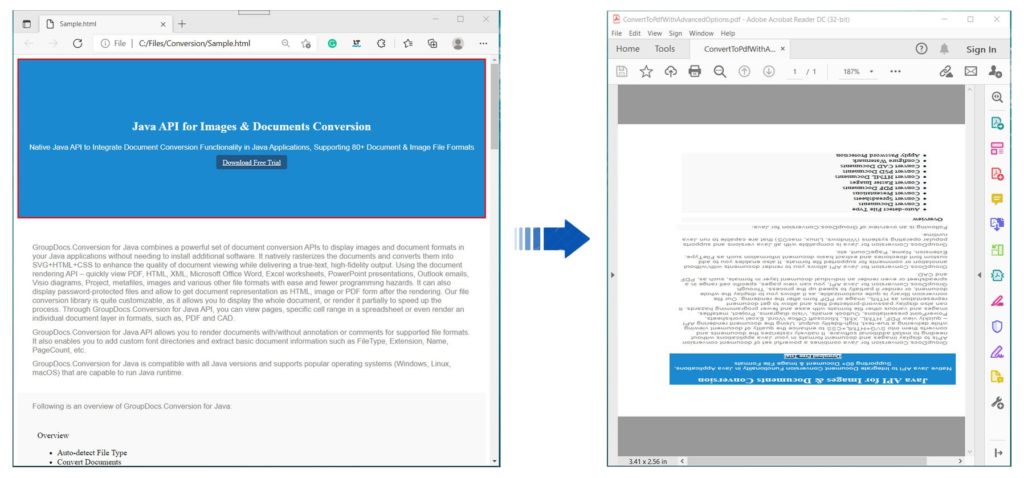Screen dimensions: 1024x478
Task: Open the File menu in Acrobat
Action: (x=617, y=33)
